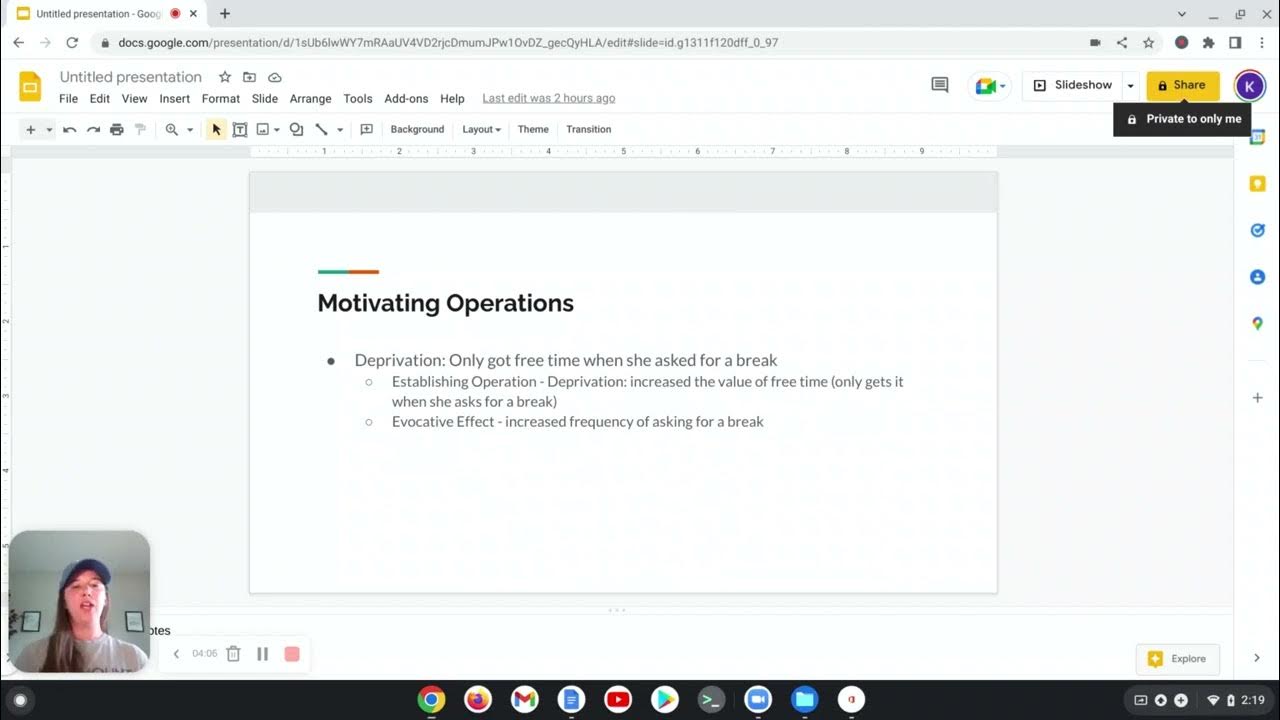Open the image insert dropdown arrow
The image size is (1280, 720).
click(277, 130)
